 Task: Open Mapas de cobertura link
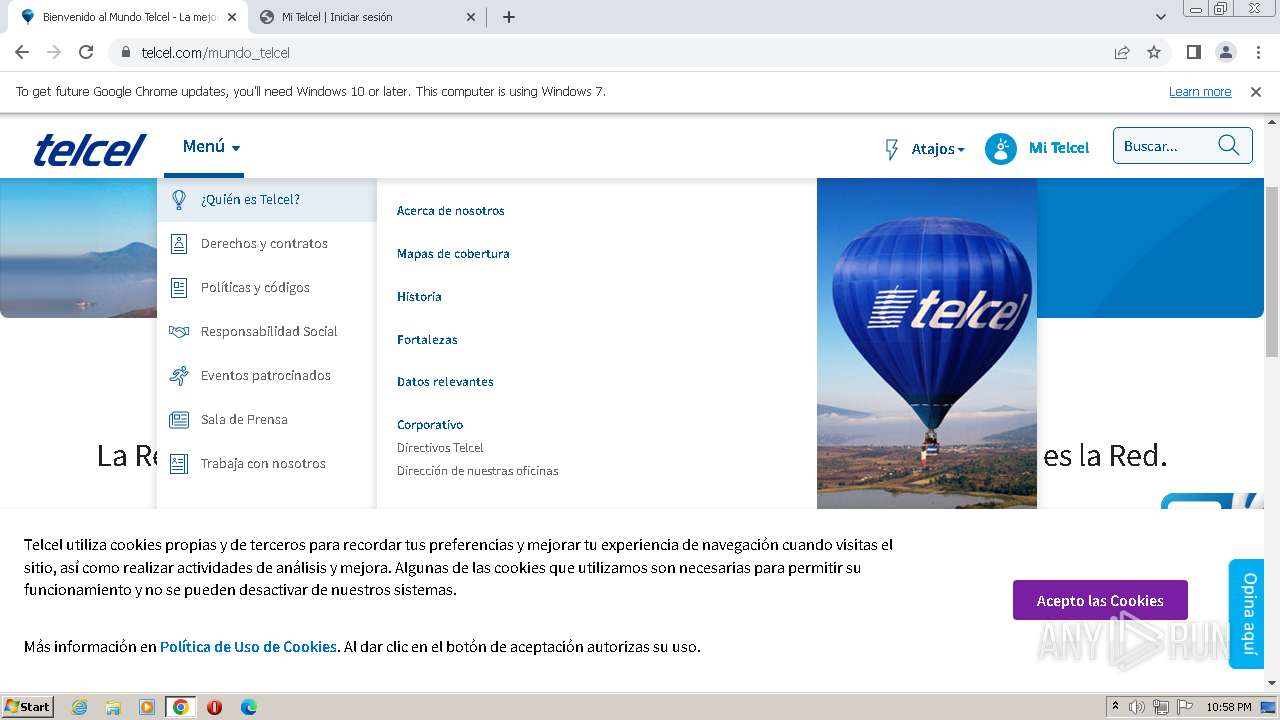453,254
